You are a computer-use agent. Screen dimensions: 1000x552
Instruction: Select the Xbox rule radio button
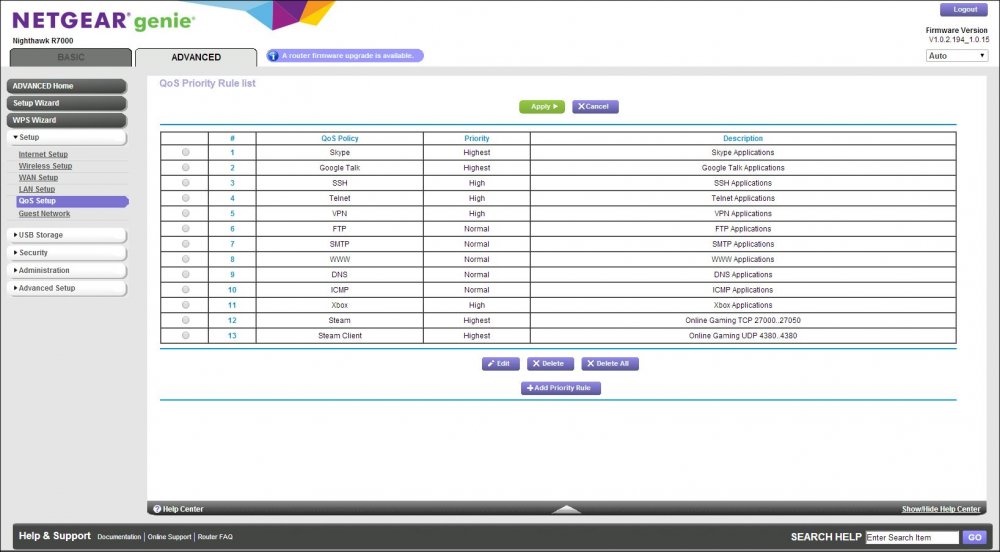click(186, 305)
